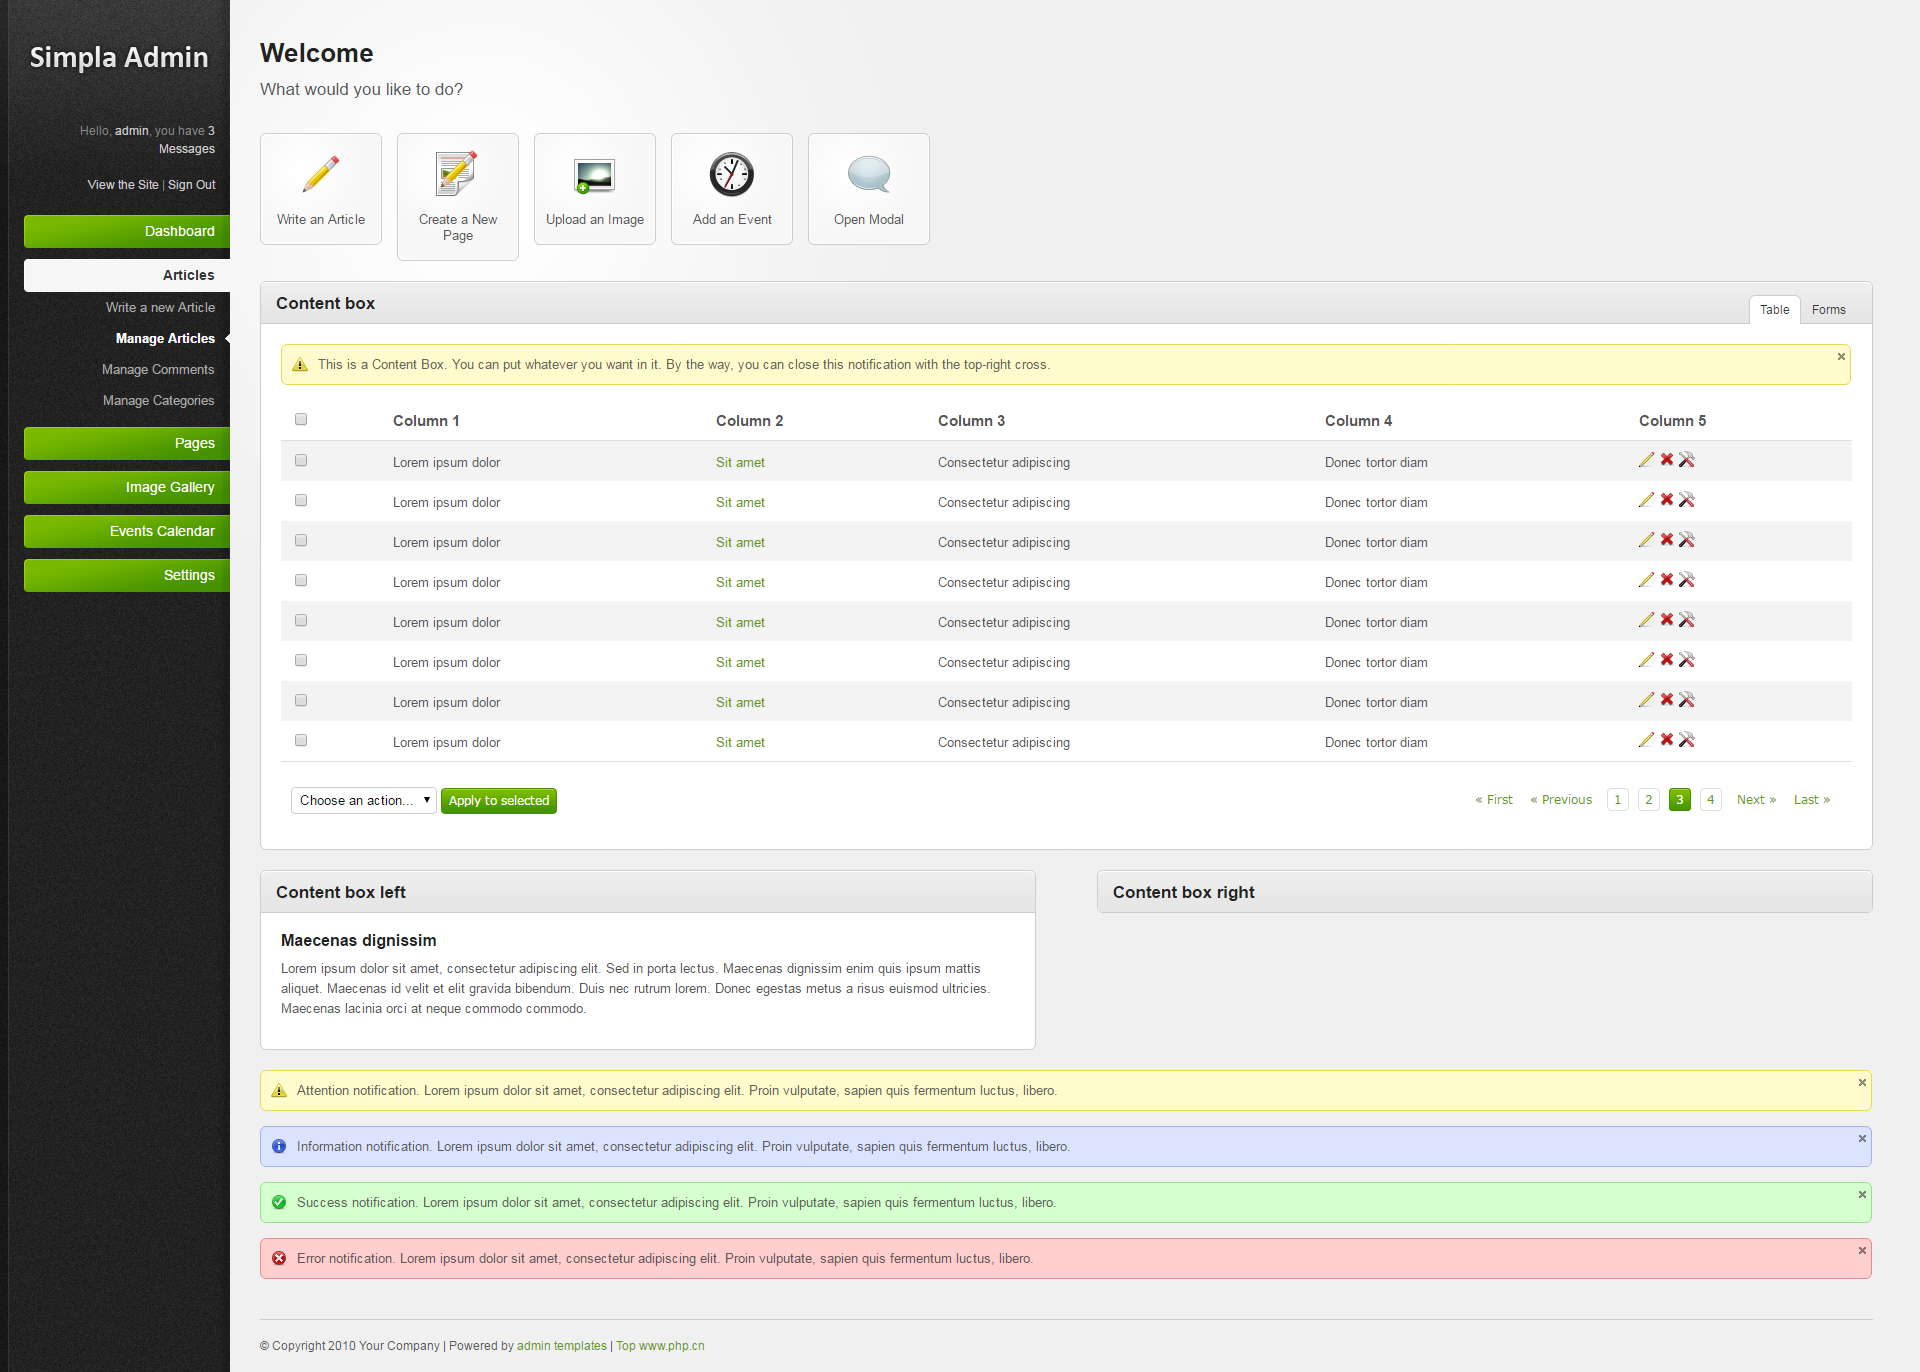Click the hammer tools icon in the sixth table row
This screenshot has height=1372, width=1920.
pos(1687,660)
